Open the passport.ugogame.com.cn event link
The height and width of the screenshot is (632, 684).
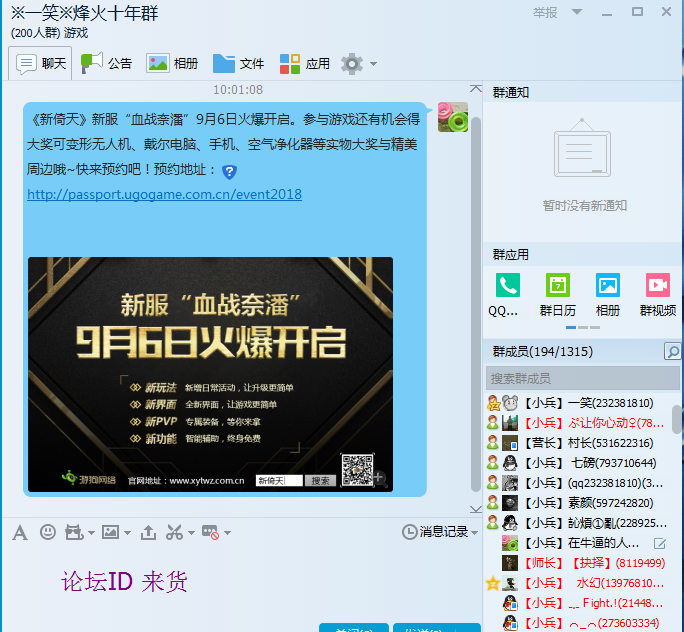[164, 194]
